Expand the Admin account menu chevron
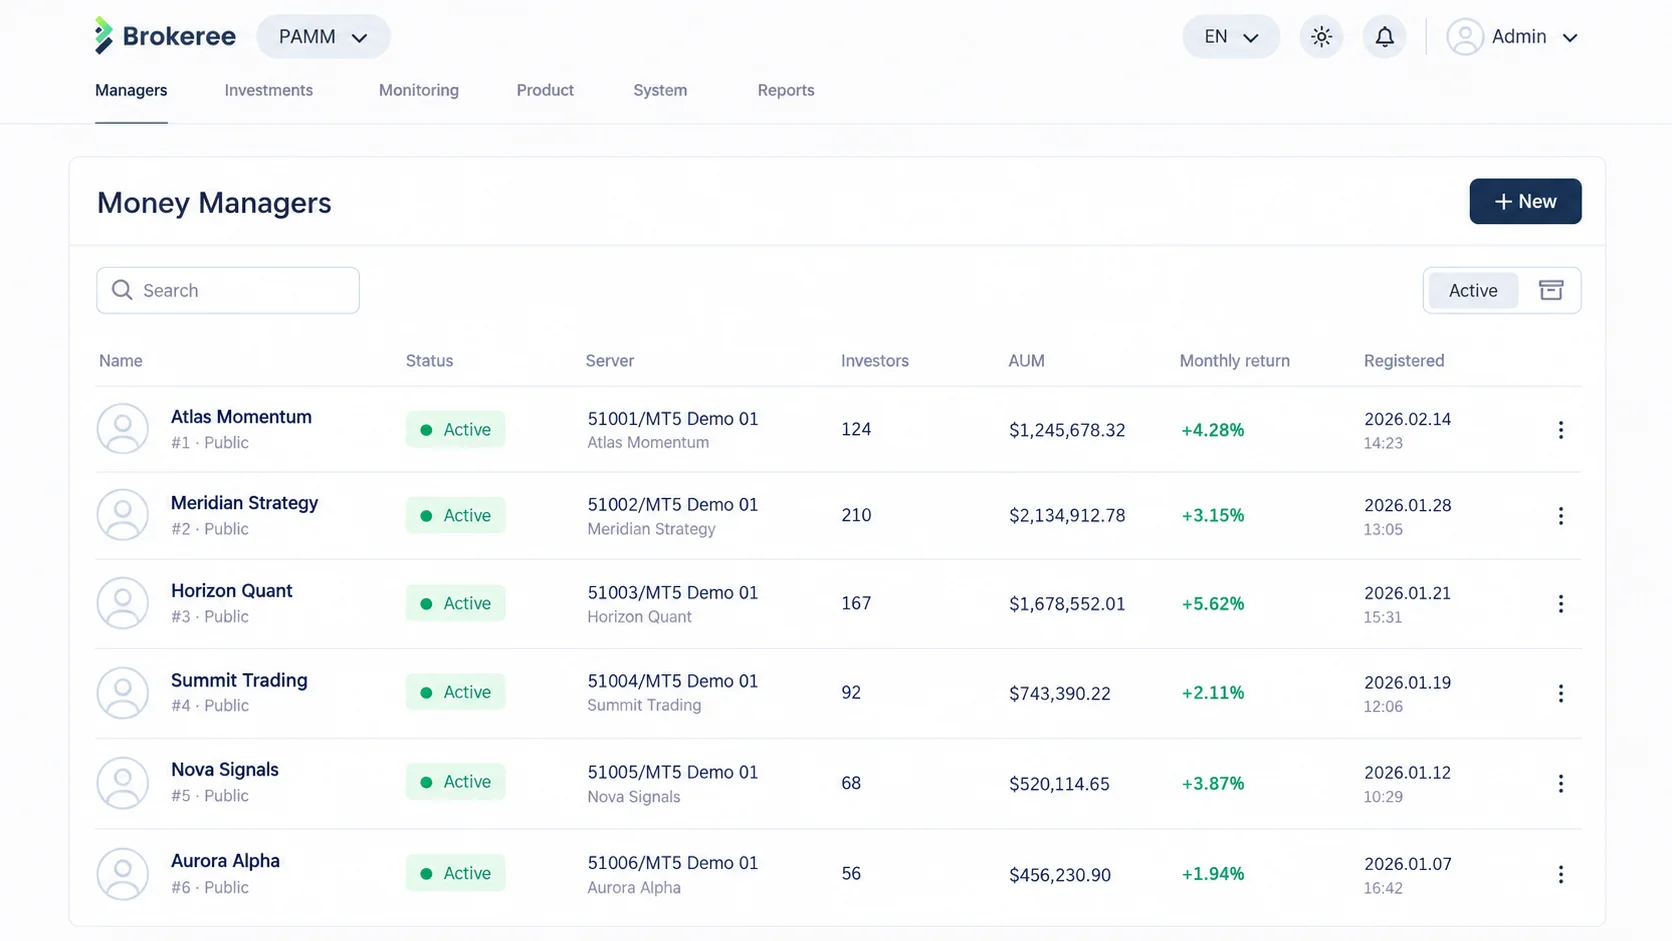1672x941 pixels. (1570, 38)
